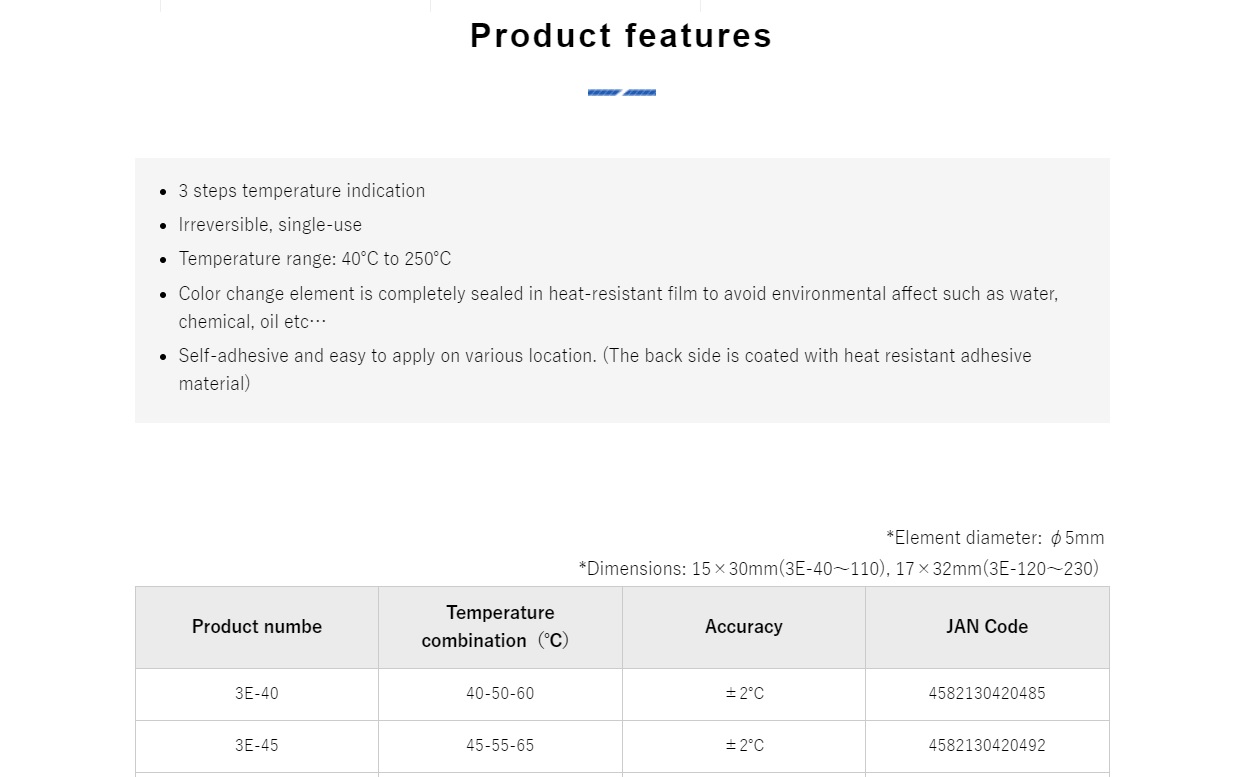Click the 'Irreversible, single-use' bullet text

(x=270, y=224)
